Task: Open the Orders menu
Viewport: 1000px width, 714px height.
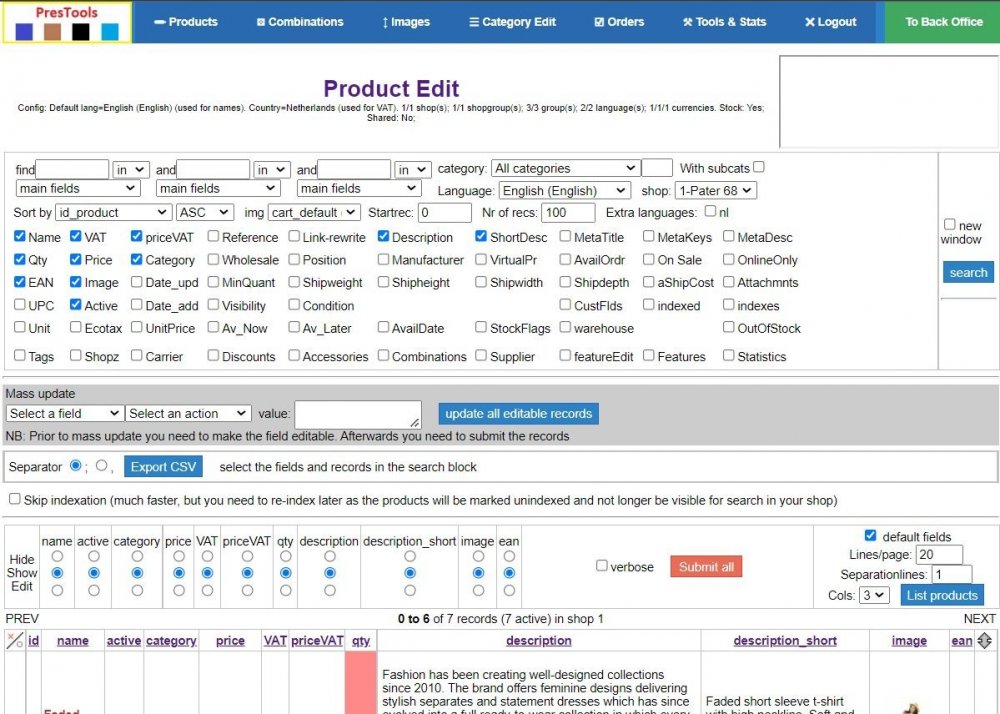Action: 619,22
